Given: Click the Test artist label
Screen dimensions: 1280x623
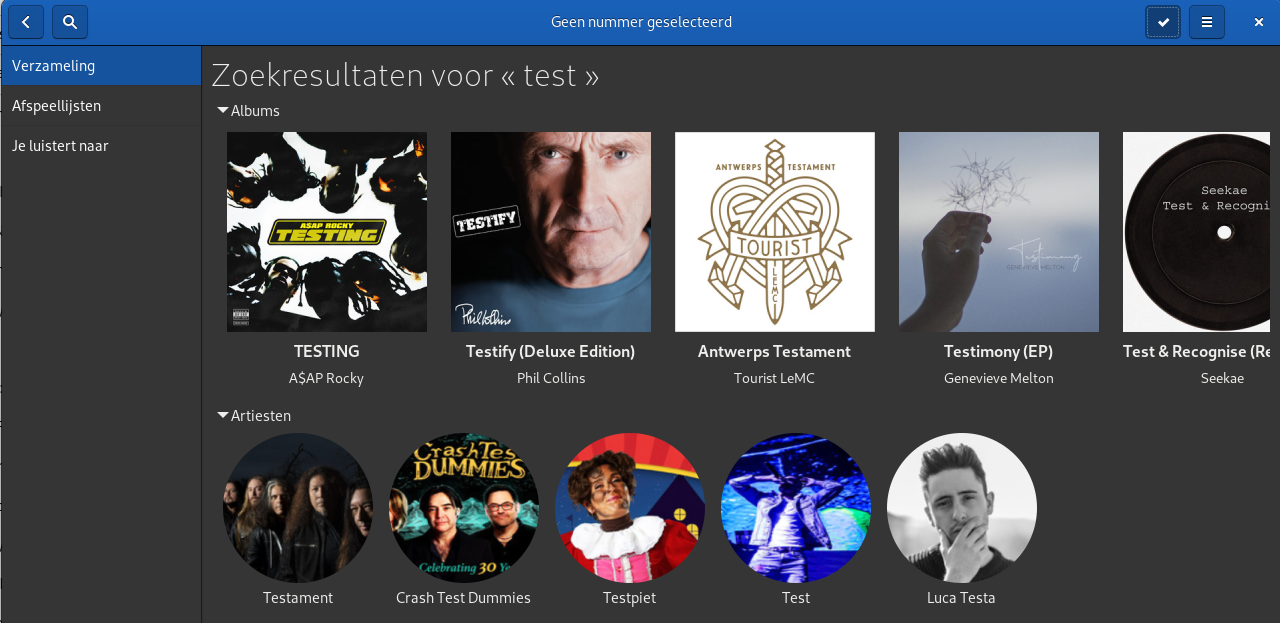Looking at the screenshot, I should (796, 598).
